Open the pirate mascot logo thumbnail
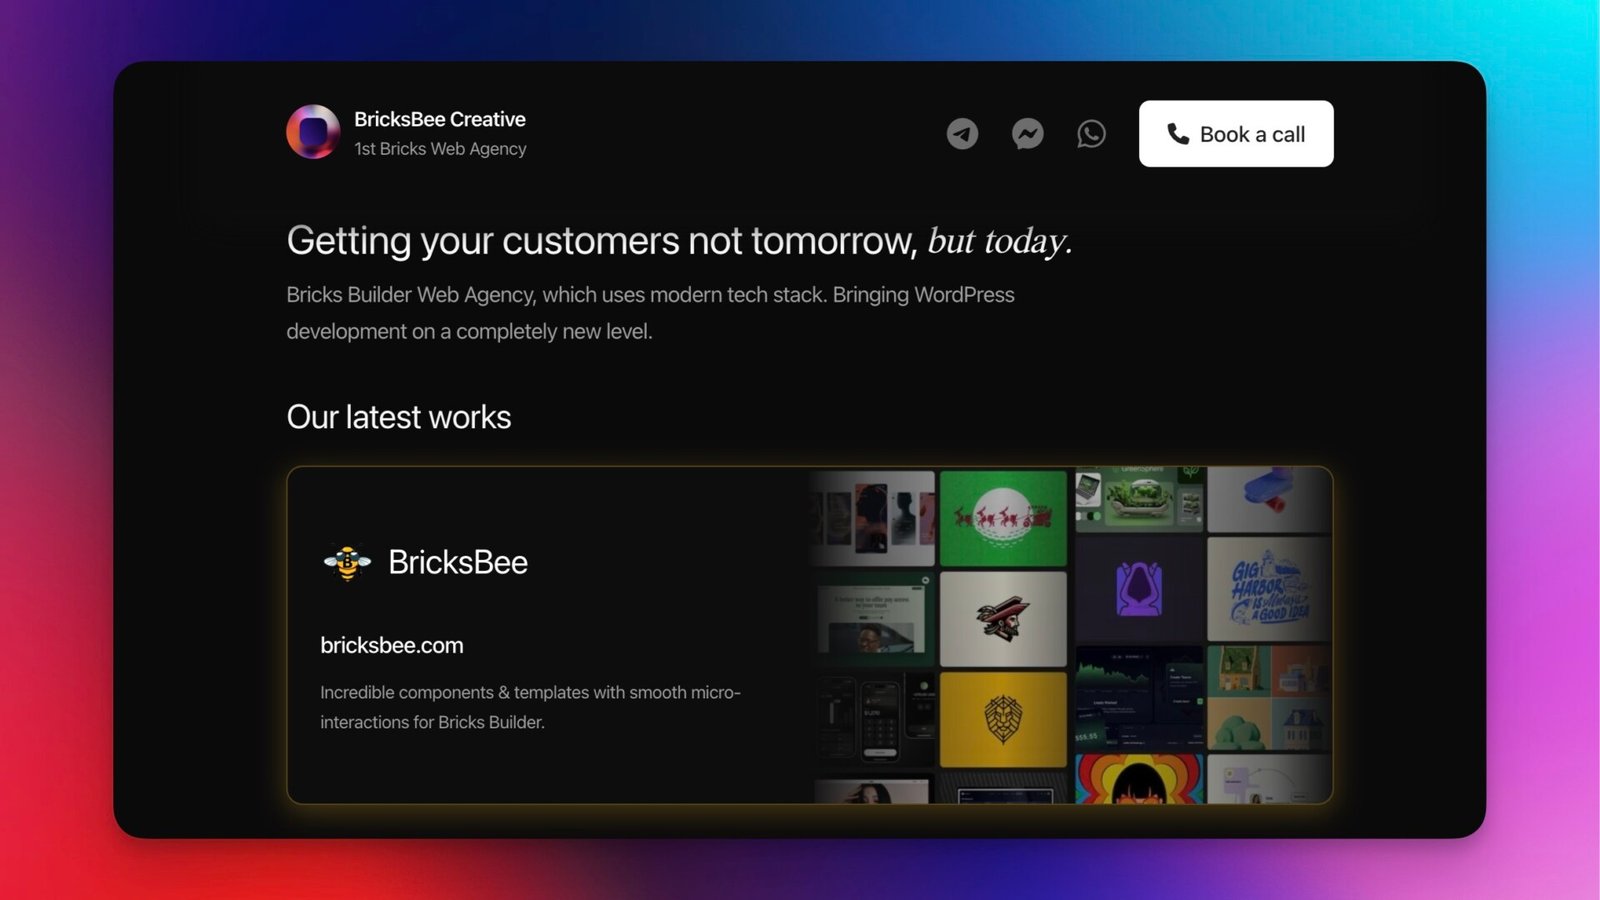 (x=1003, y=619)
